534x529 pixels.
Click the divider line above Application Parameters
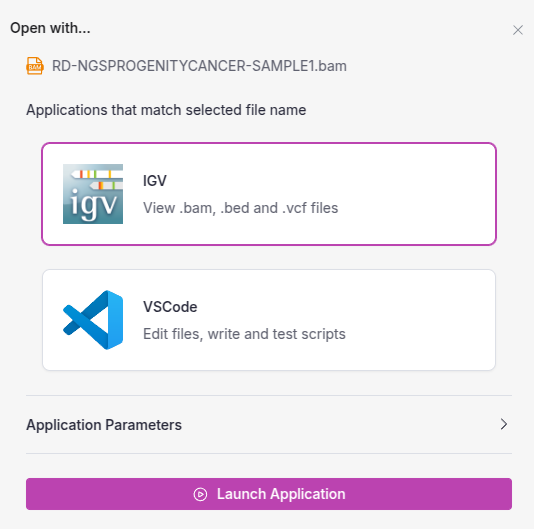(x=269, y=395)
